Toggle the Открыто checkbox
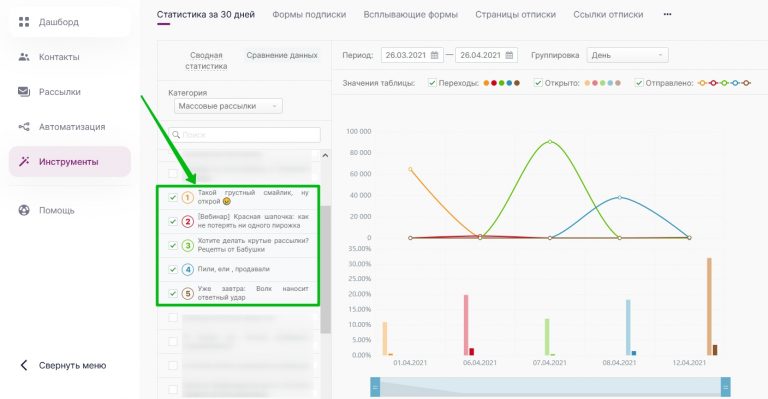Screen dimensions: 768x399 tap(538, 83)
